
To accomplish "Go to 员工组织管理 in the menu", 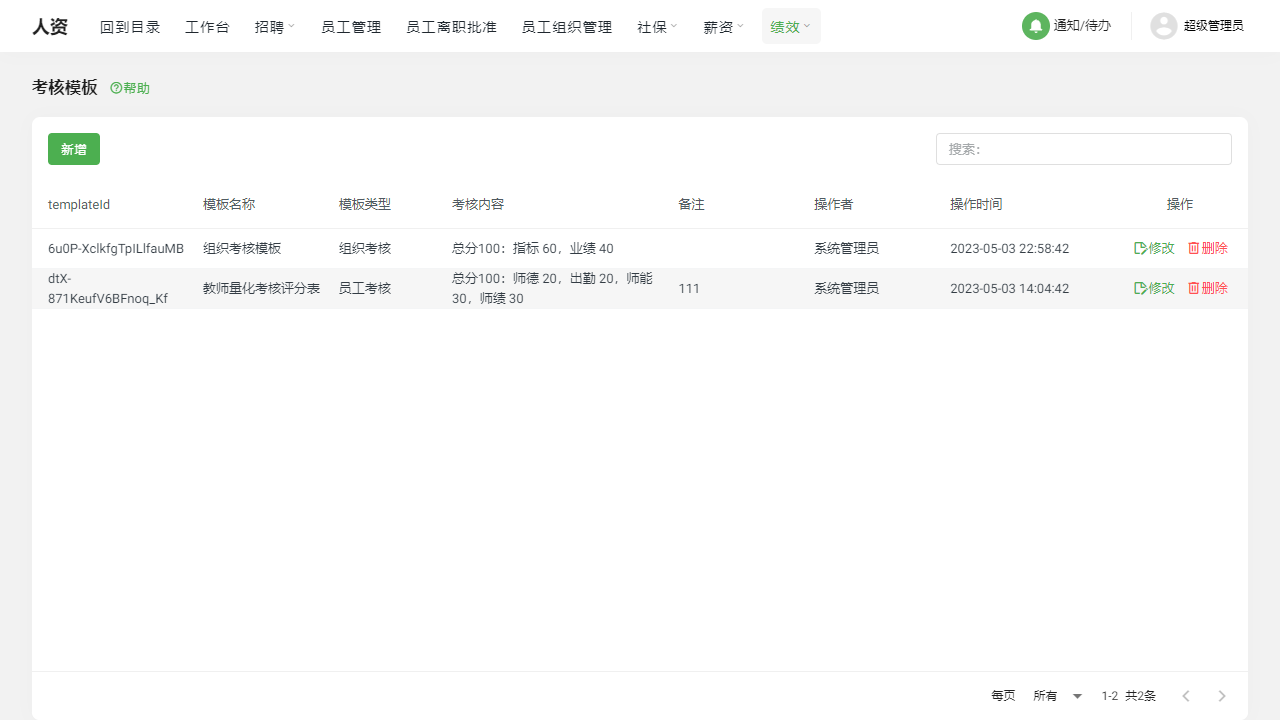I will click(566, 26).
